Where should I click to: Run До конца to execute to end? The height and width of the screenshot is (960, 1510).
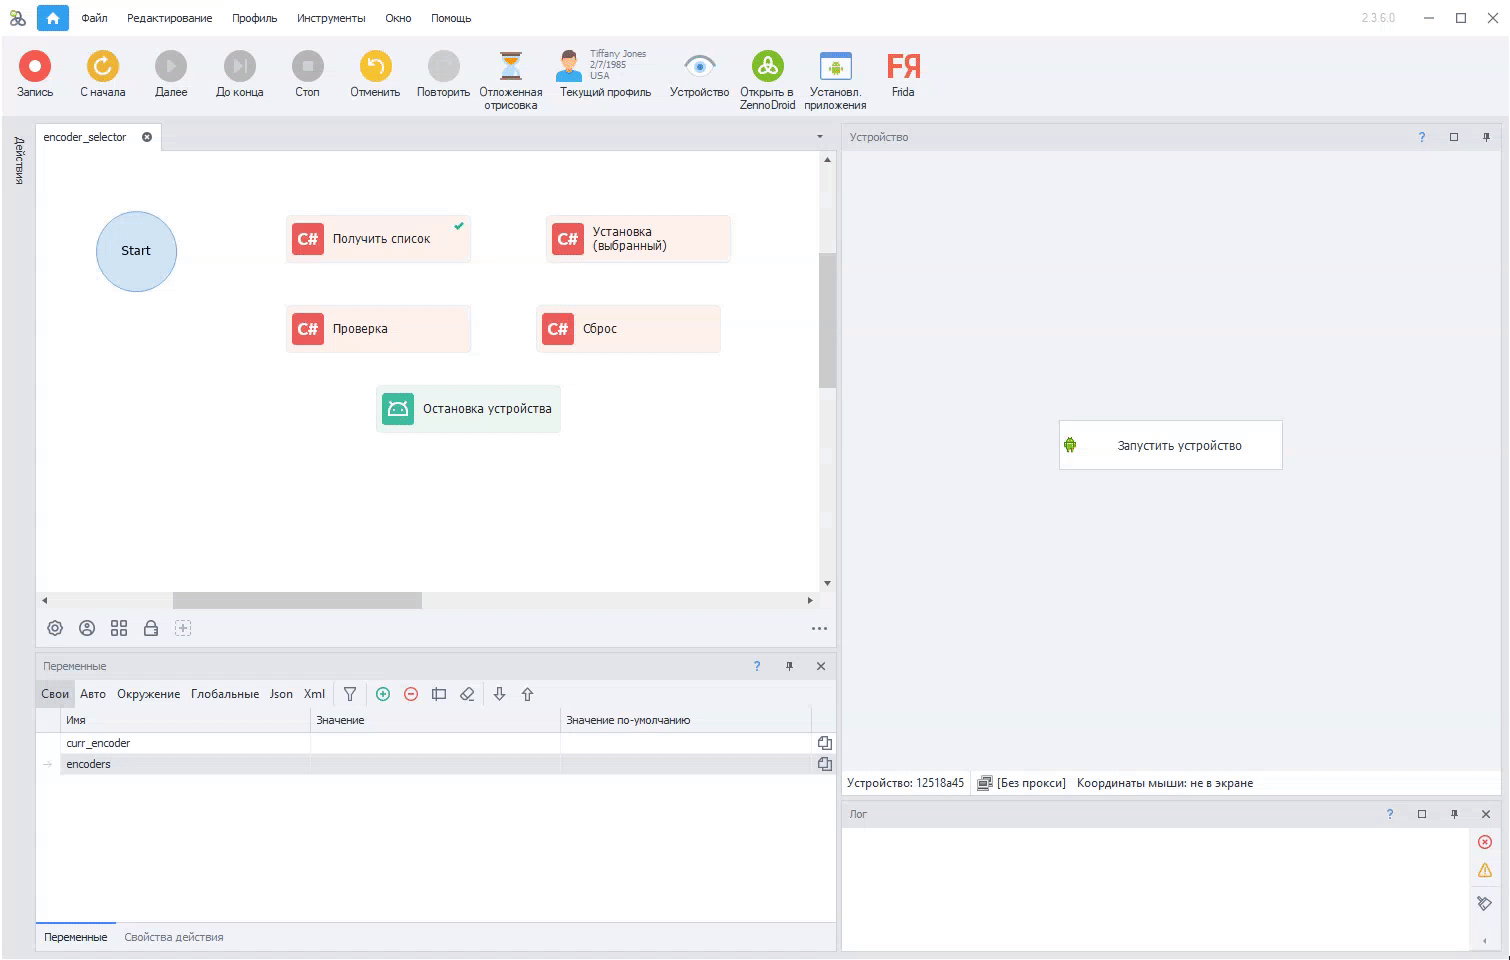click(238, 67)
